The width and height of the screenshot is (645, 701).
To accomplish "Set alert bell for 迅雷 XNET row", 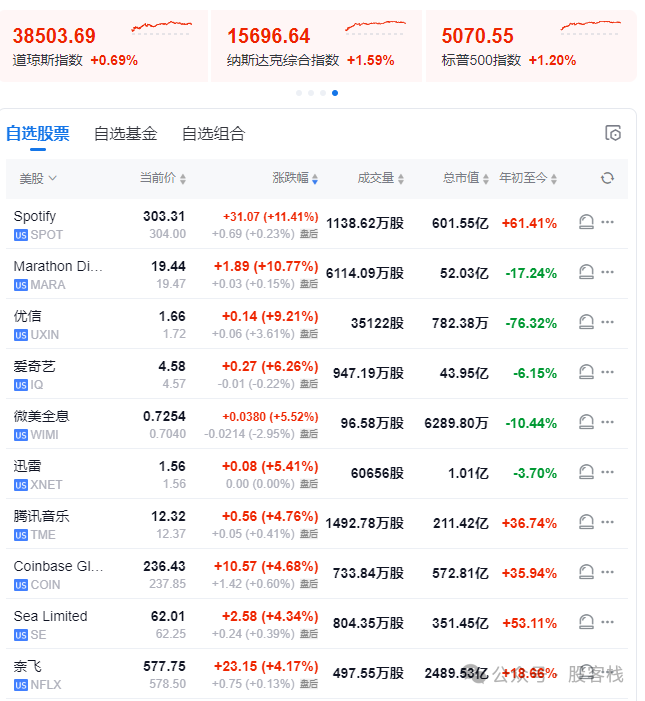I will click(x=586, y=473).
